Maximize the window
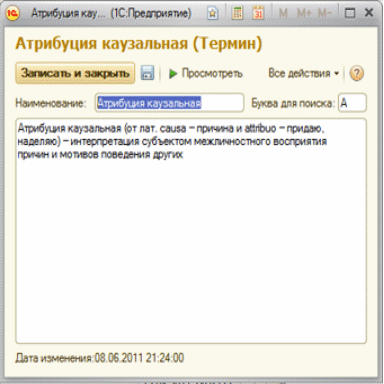The width and height of the screenshot is (384, 384). (x=350, y=13)
